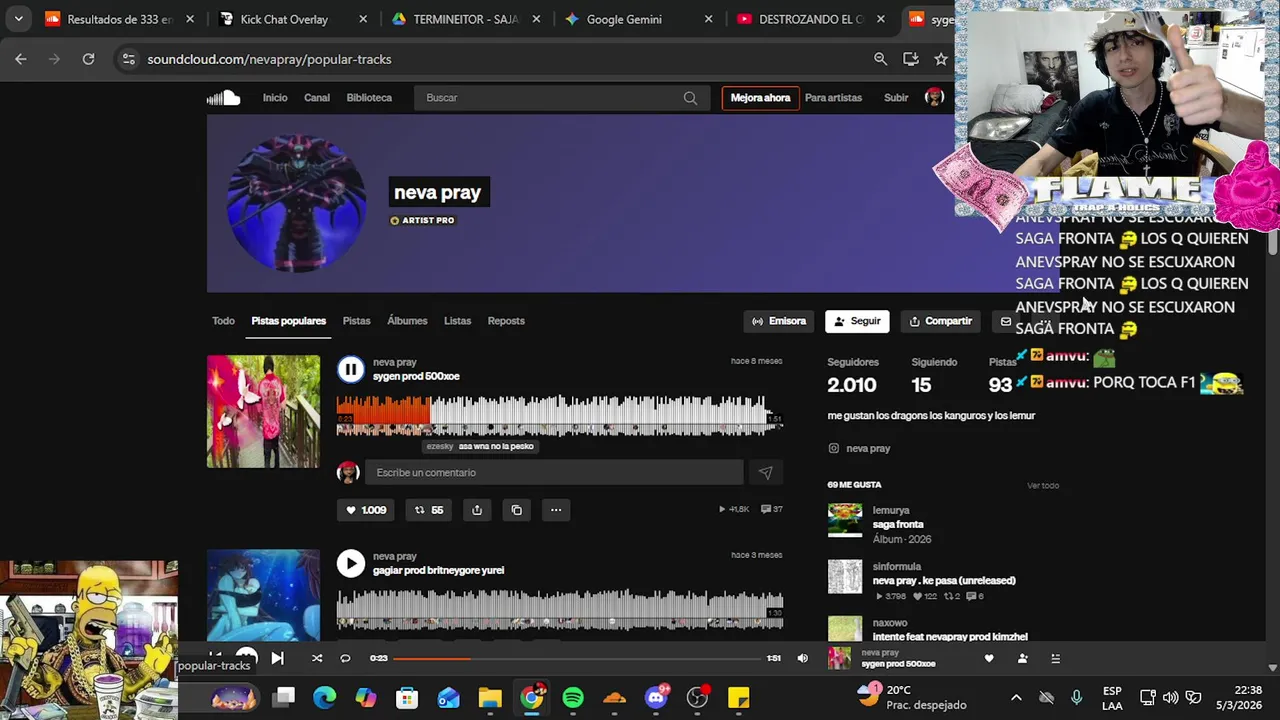Open the queue list icon in player bar
1280x720 pixels.
(1055, 658)
